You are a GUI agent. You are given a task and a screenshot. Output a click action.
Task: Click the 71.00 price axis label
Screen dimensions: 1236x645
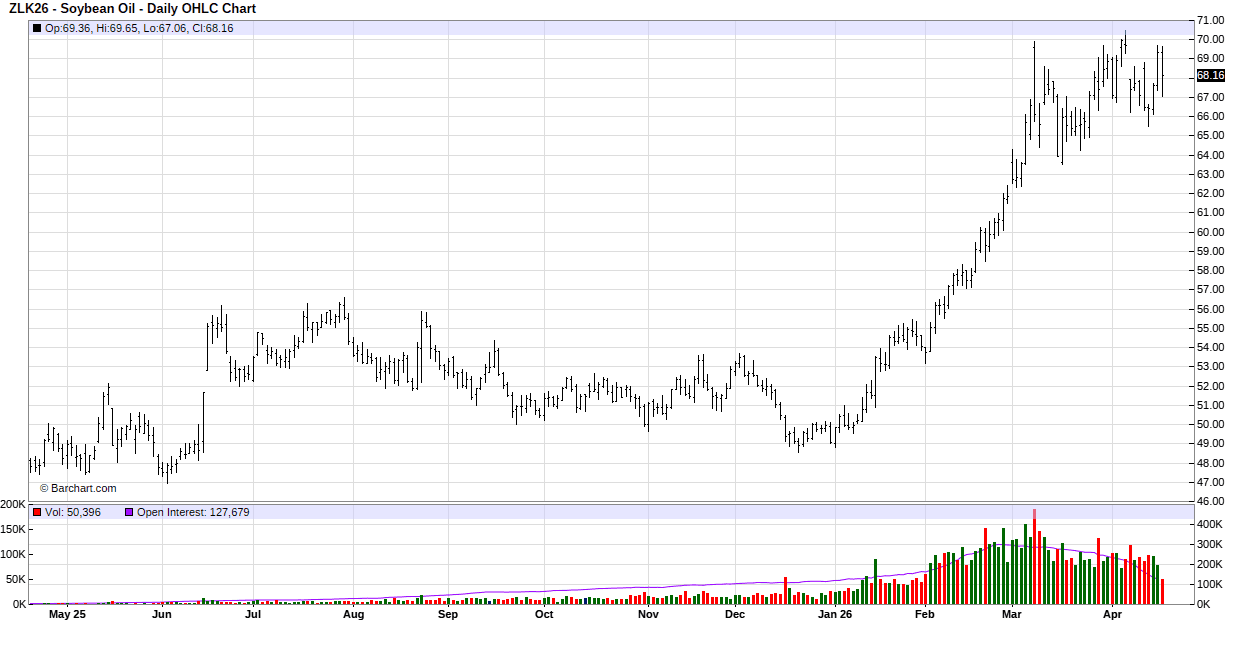tap(1210, 20)
